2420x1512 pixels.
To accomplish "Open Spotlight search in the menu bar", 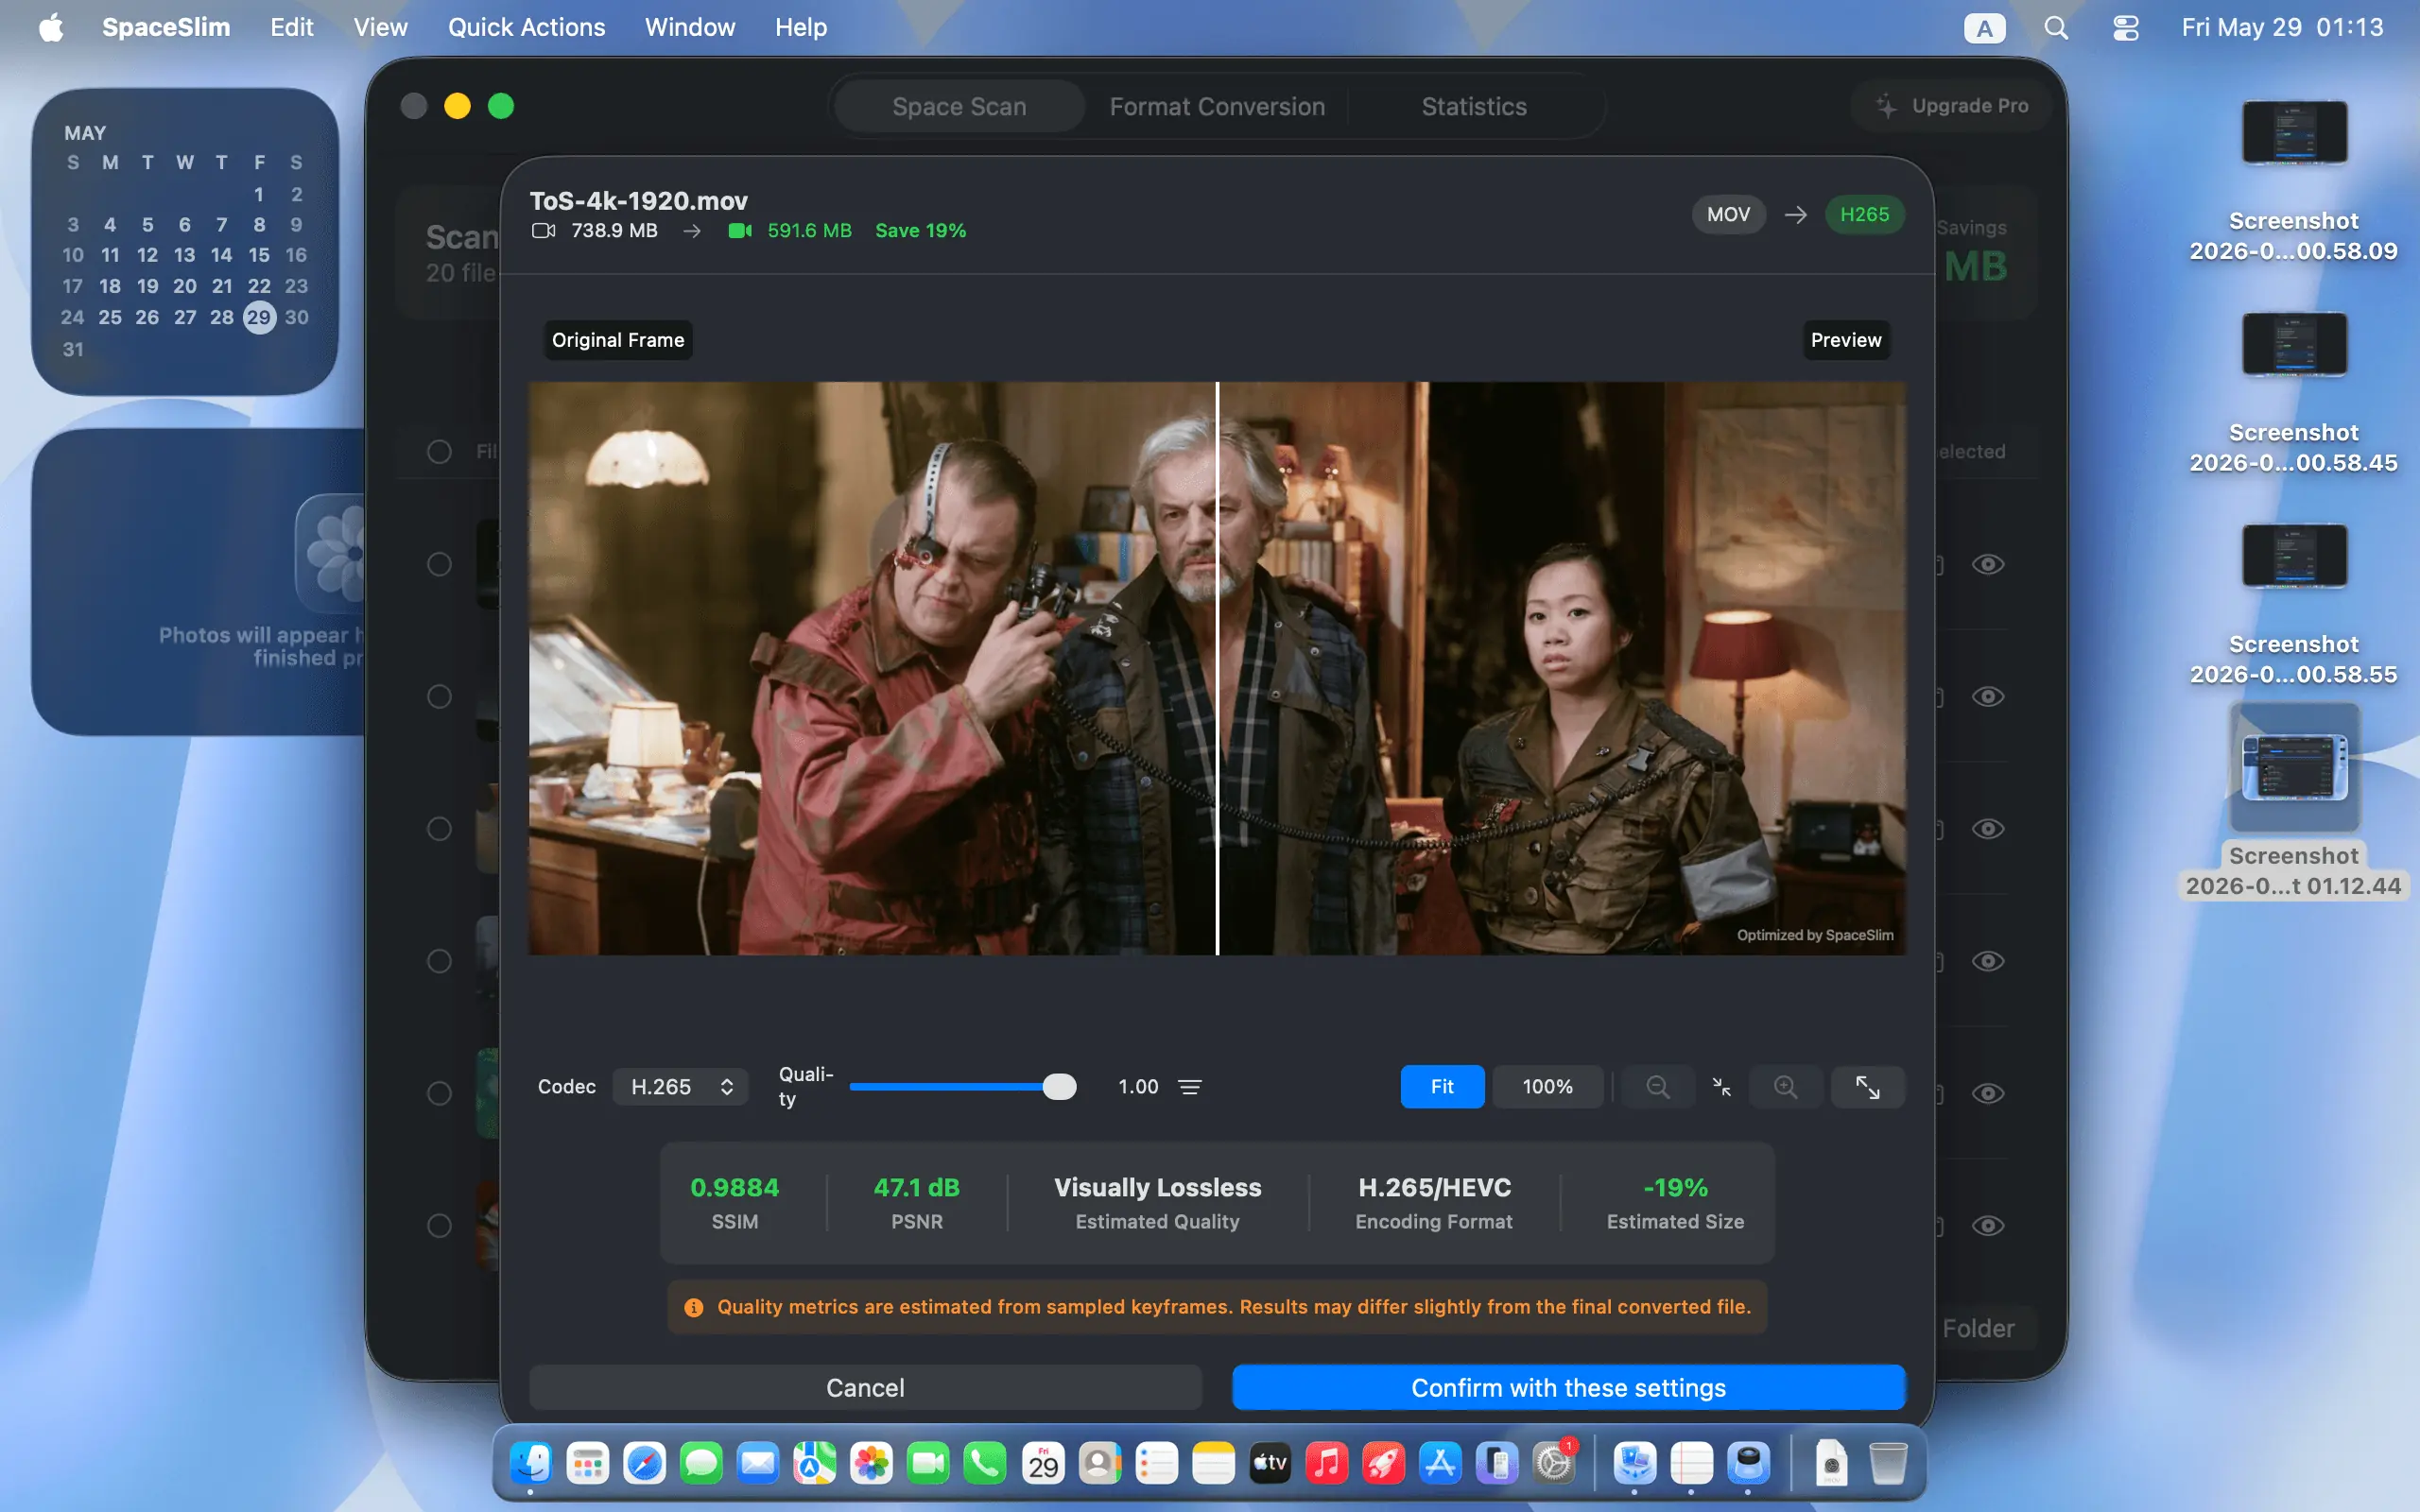I will (2056, 27).
